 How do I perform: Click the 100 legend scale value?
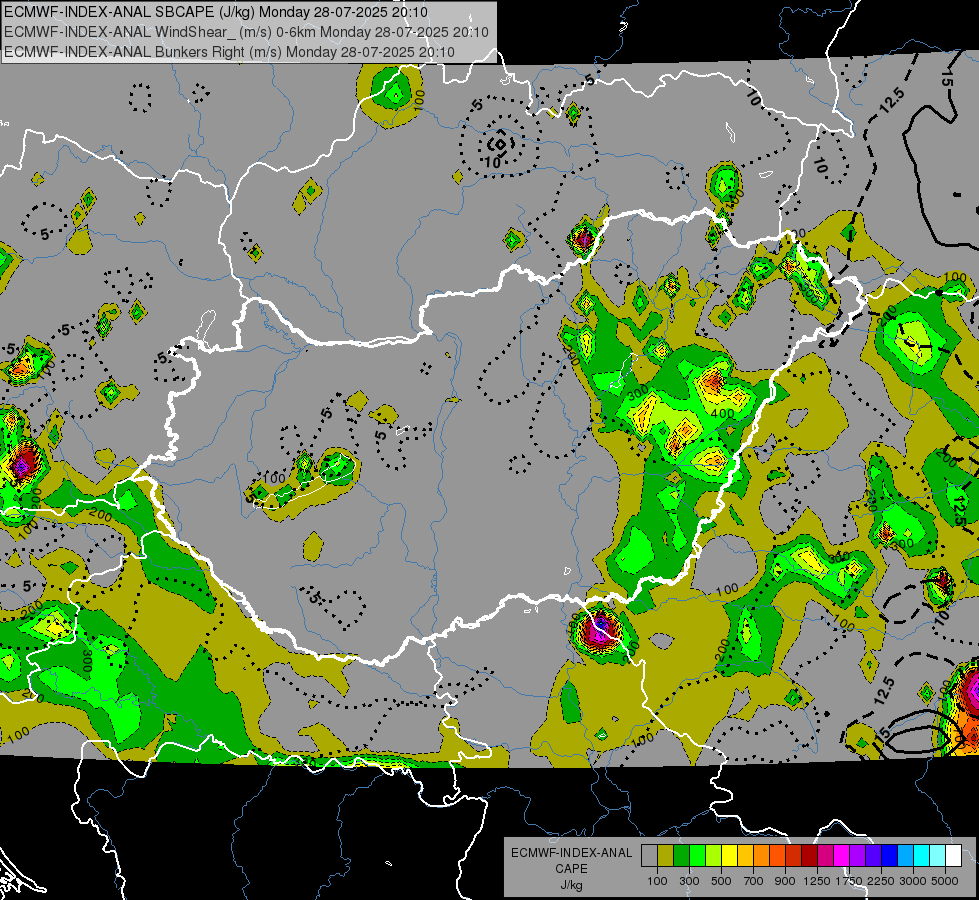[657, 881]
